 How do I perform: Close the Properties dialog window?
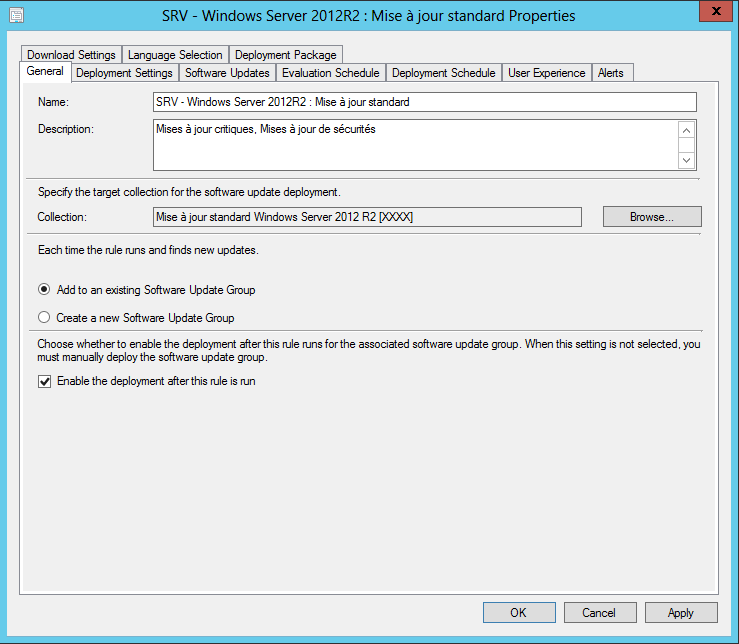coord(715,11)
